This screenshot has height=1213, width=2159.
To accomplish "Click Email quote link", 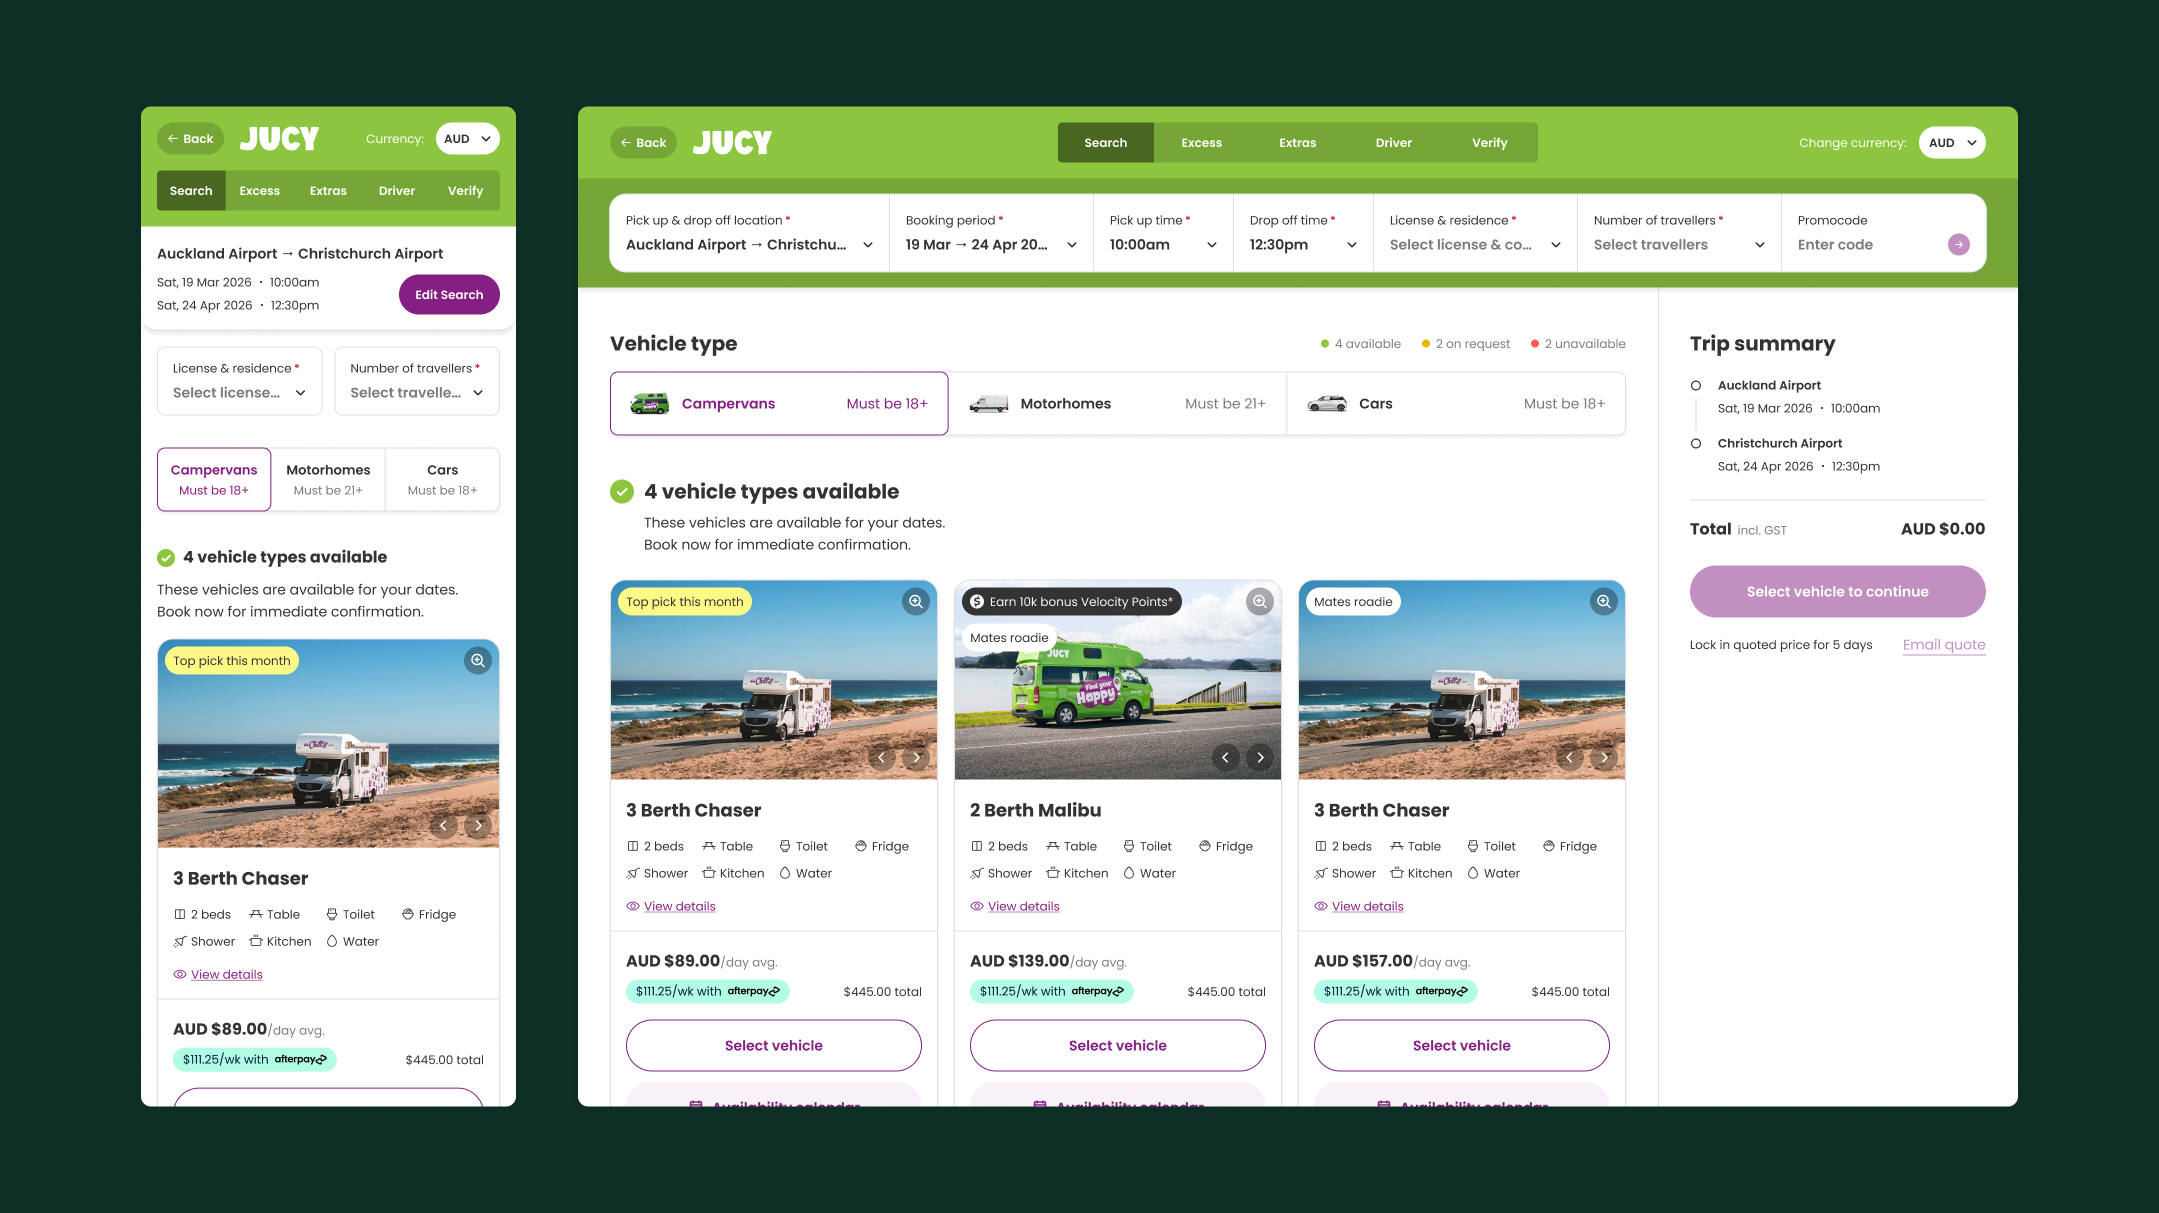I will coord(1944,645).
